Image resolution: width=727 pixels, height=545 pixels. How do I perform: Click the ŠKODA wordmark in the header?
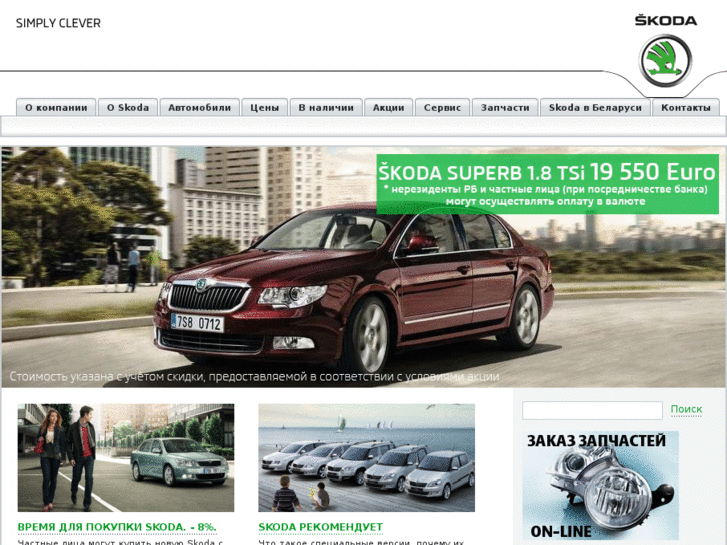[666, 20]
